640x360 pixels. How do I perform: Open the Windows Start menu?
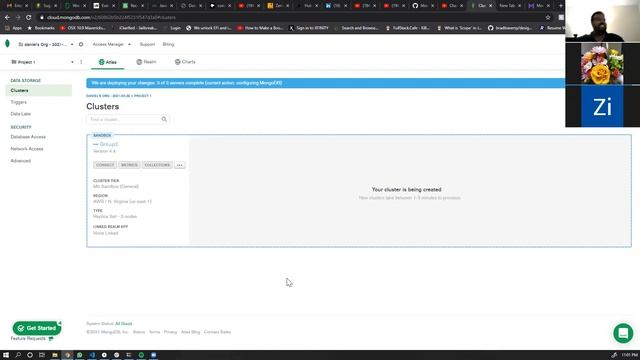tap(6, 355)
